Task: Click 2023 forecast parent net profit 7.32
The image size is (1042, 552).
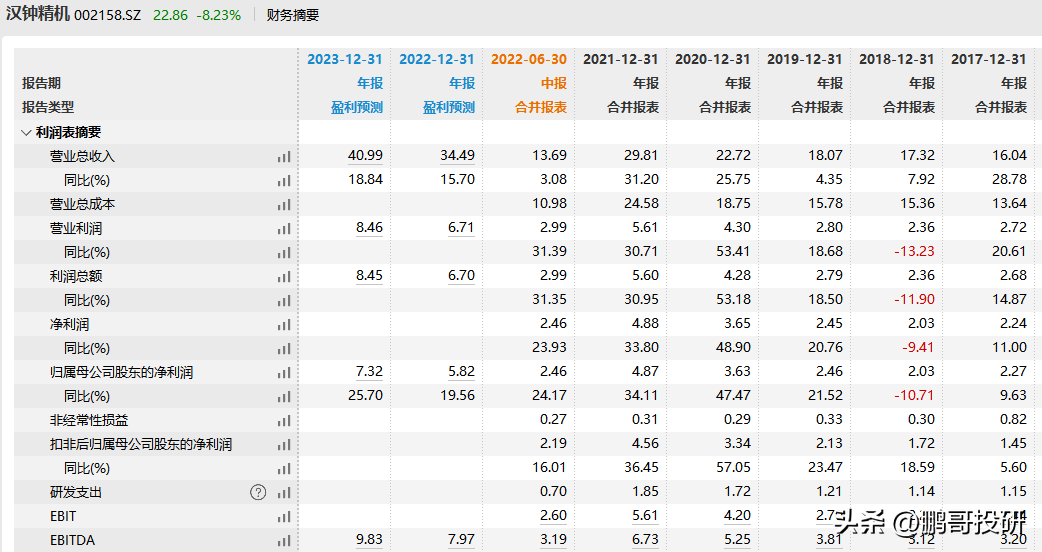Action: point(369,371)
